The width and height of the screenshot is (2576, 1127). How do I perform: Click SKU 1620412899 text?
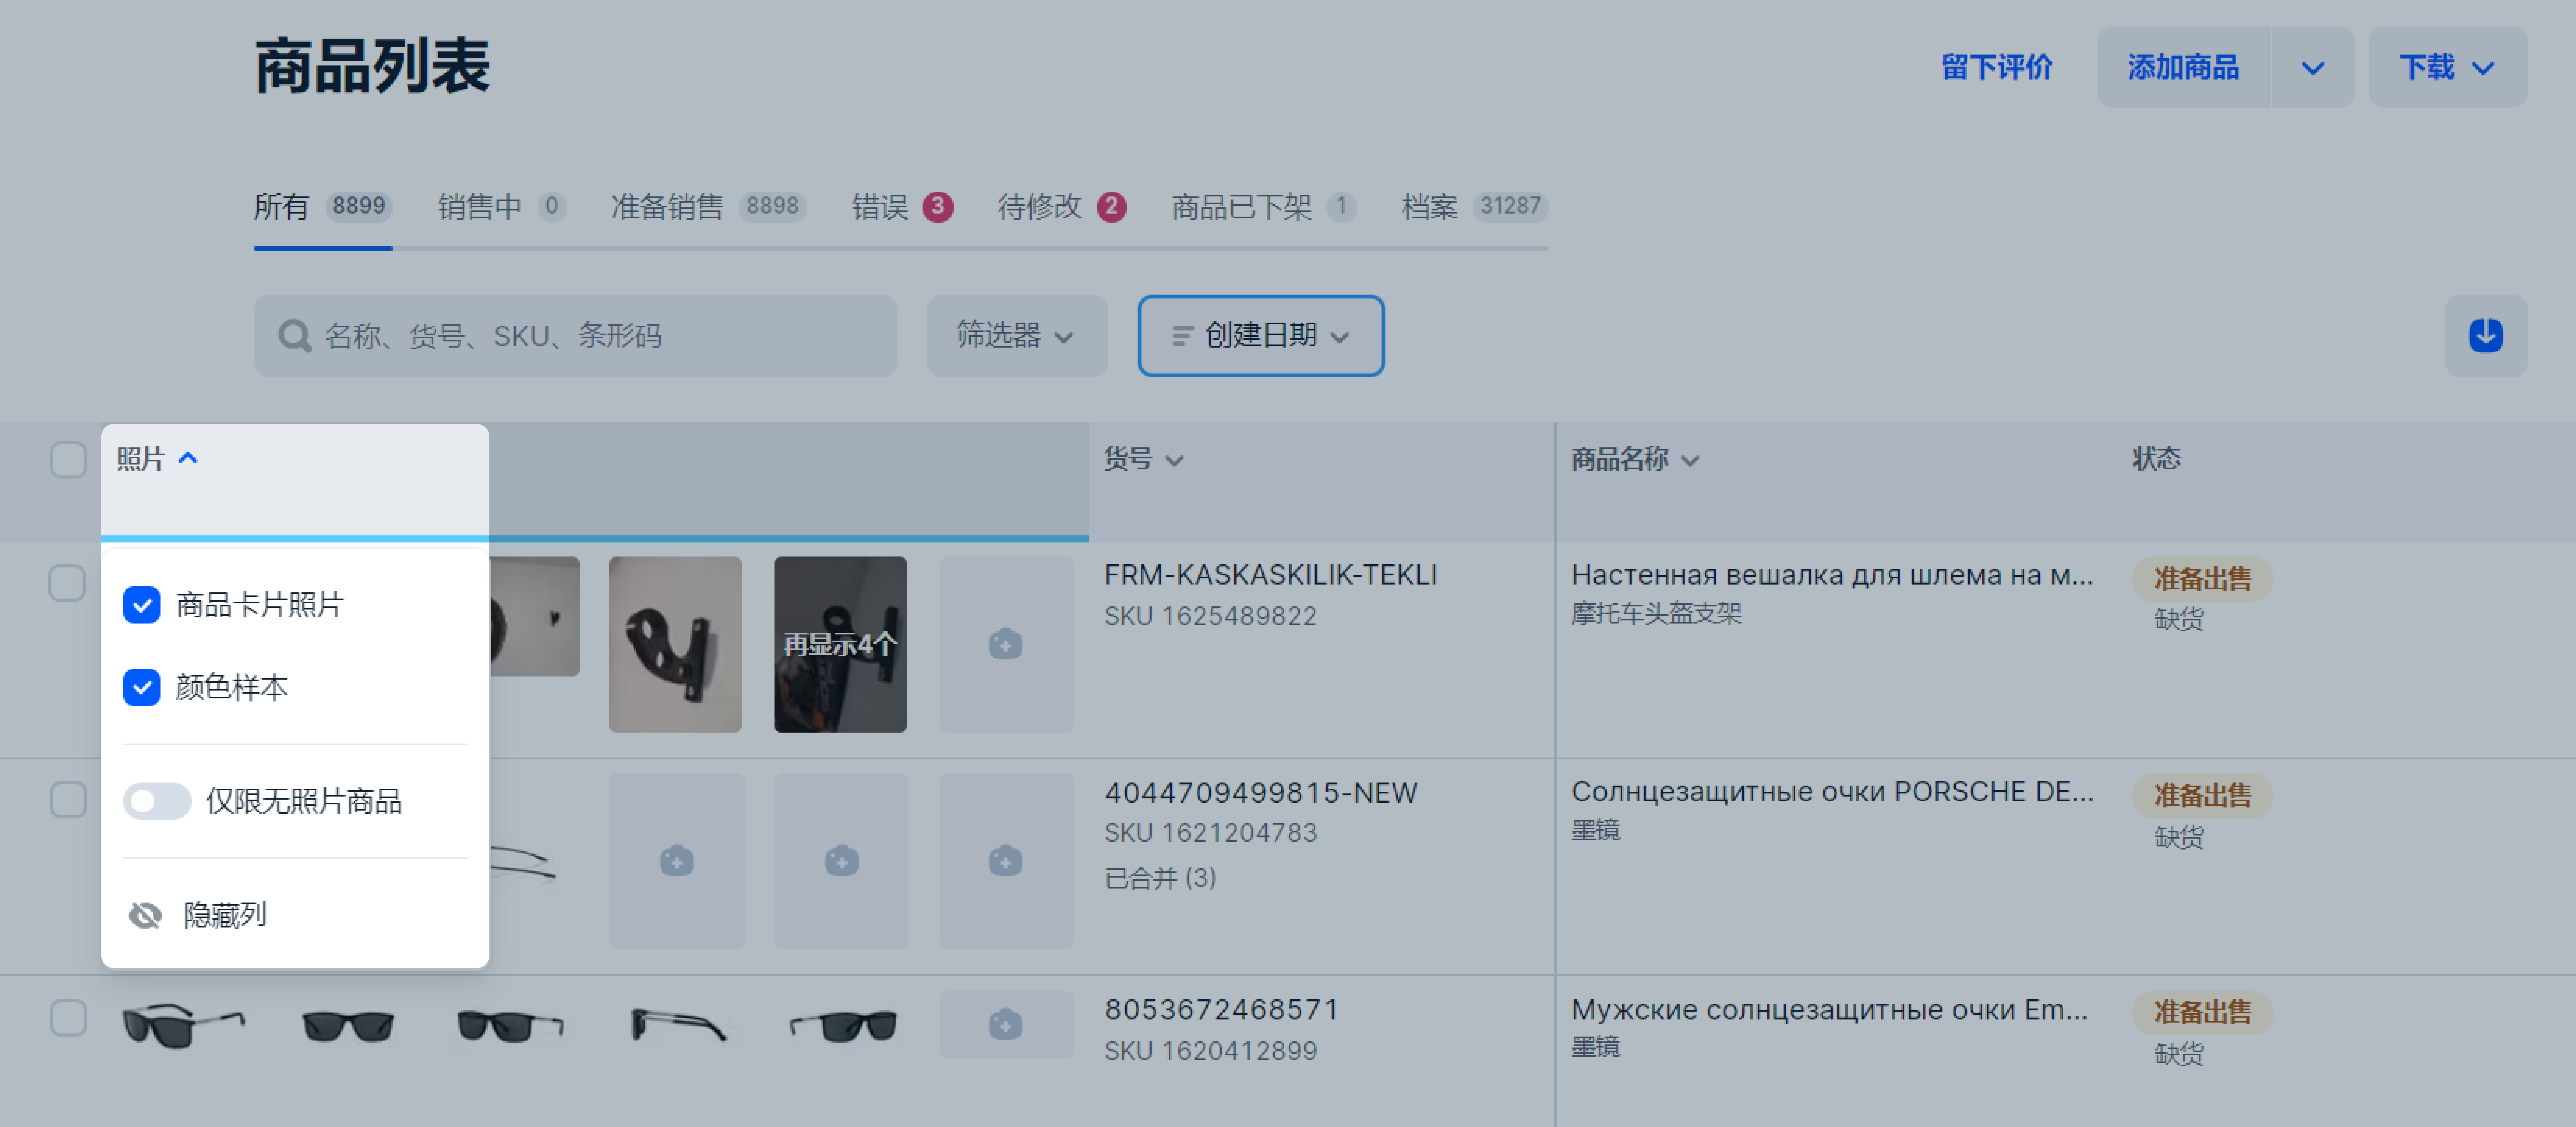(x=1210, y=1051)
